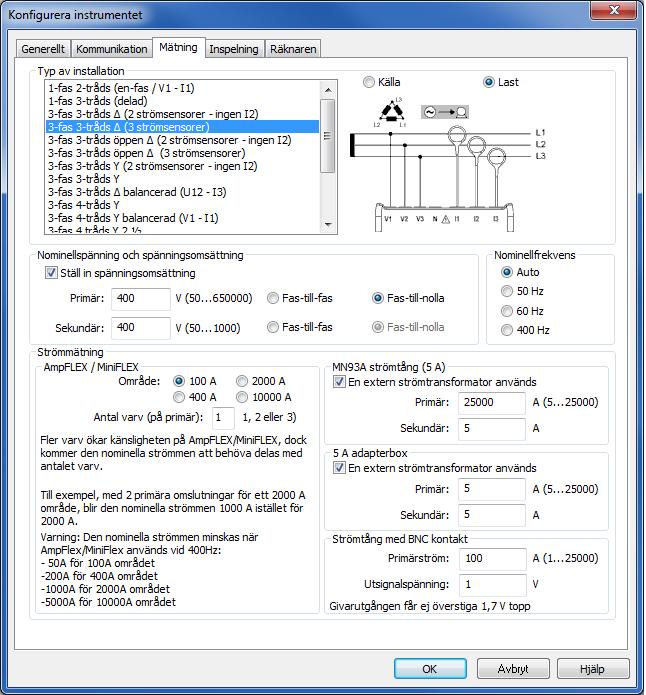Select 1-fas 2-tråds (en-fas / V1 - I1)

tap(182, 88)
